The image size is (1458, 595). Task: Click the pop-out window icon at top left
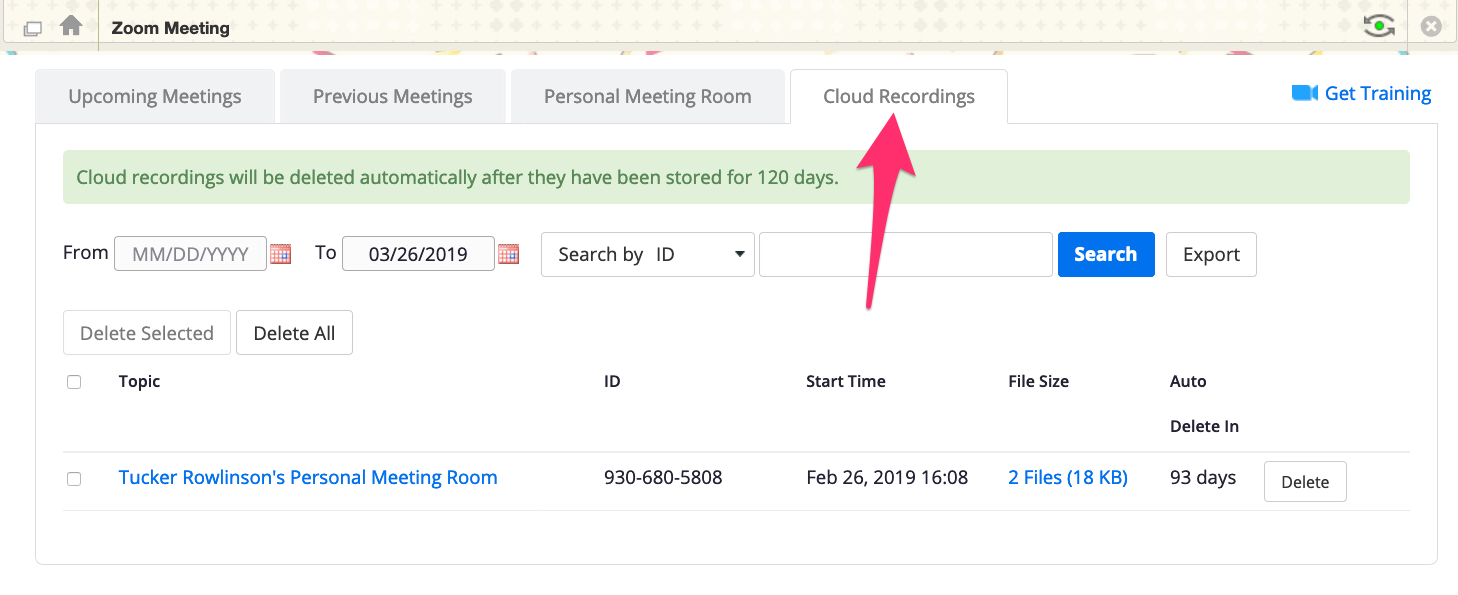click(x=32, y=28)
